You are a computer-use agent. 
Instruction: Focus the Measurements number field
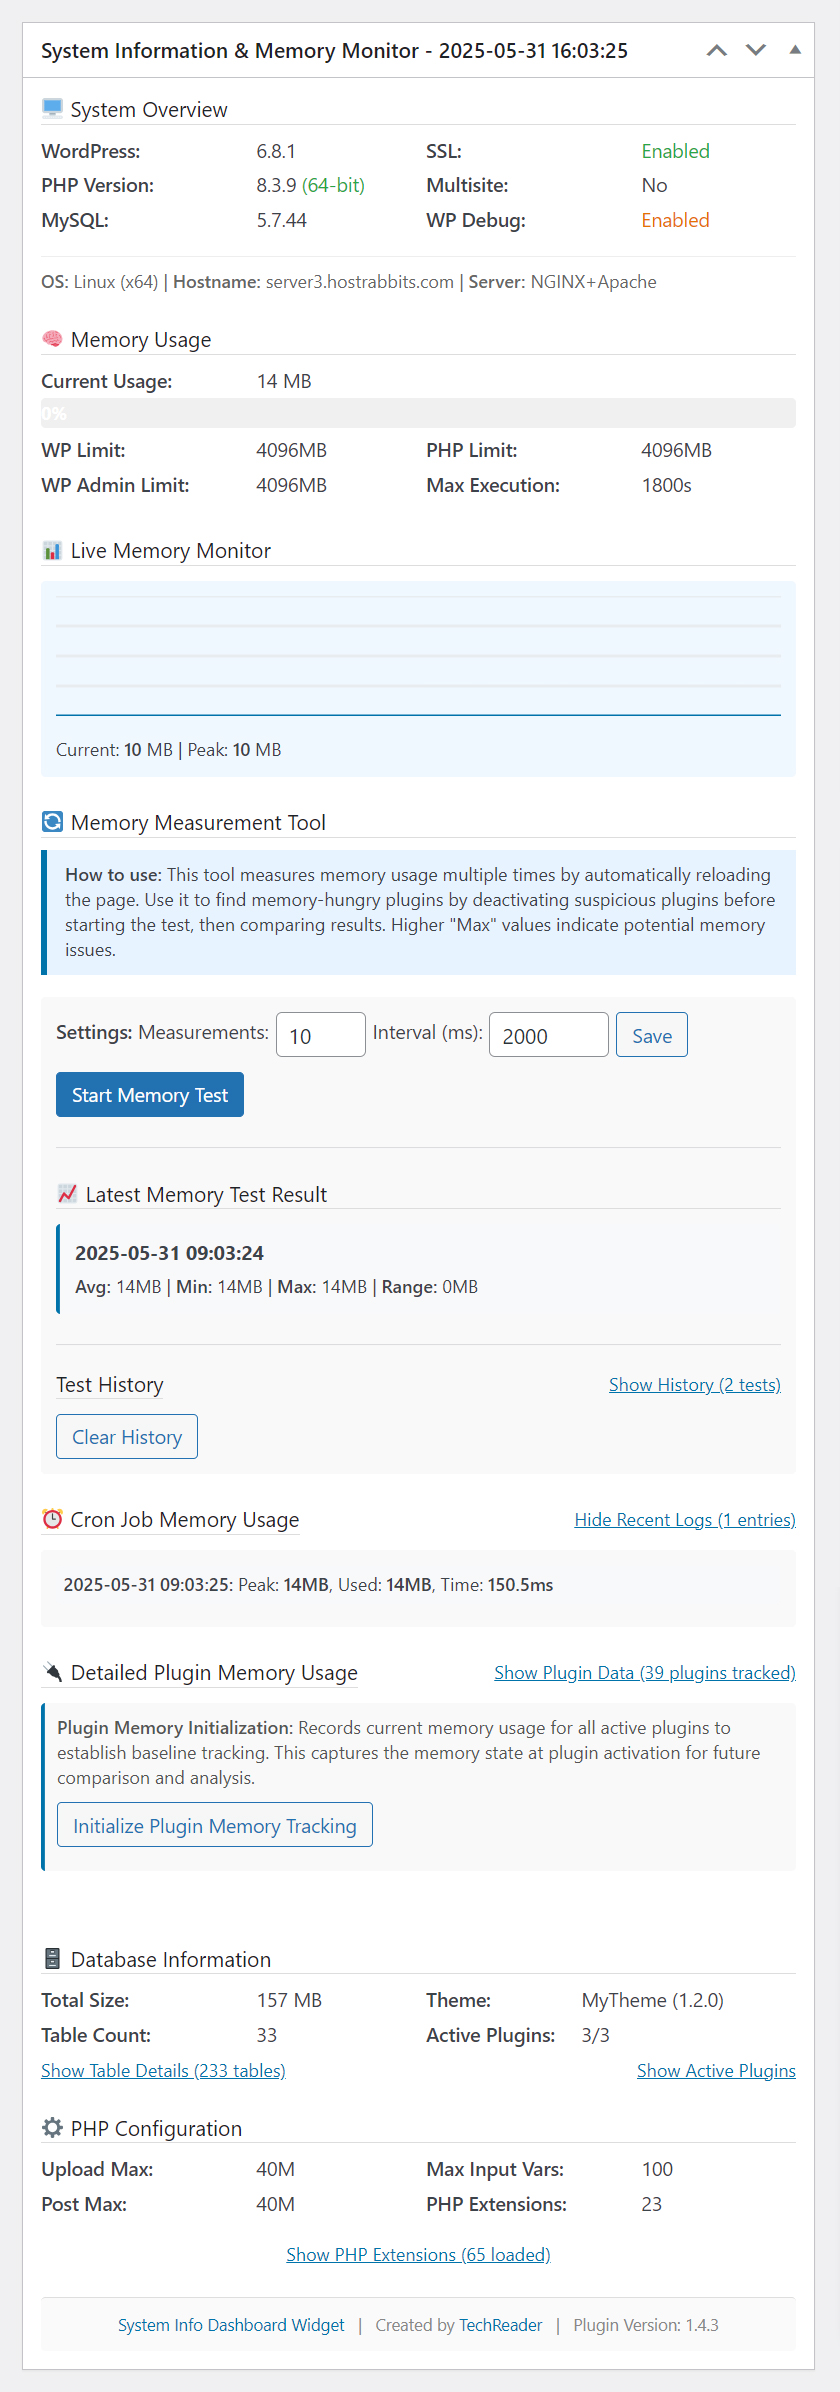click(x=321, y=1035)
